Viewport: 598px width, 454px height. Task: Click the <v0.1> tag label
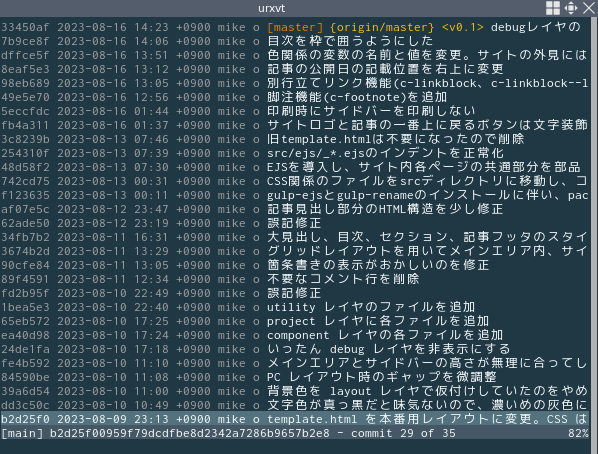(463, 27)
